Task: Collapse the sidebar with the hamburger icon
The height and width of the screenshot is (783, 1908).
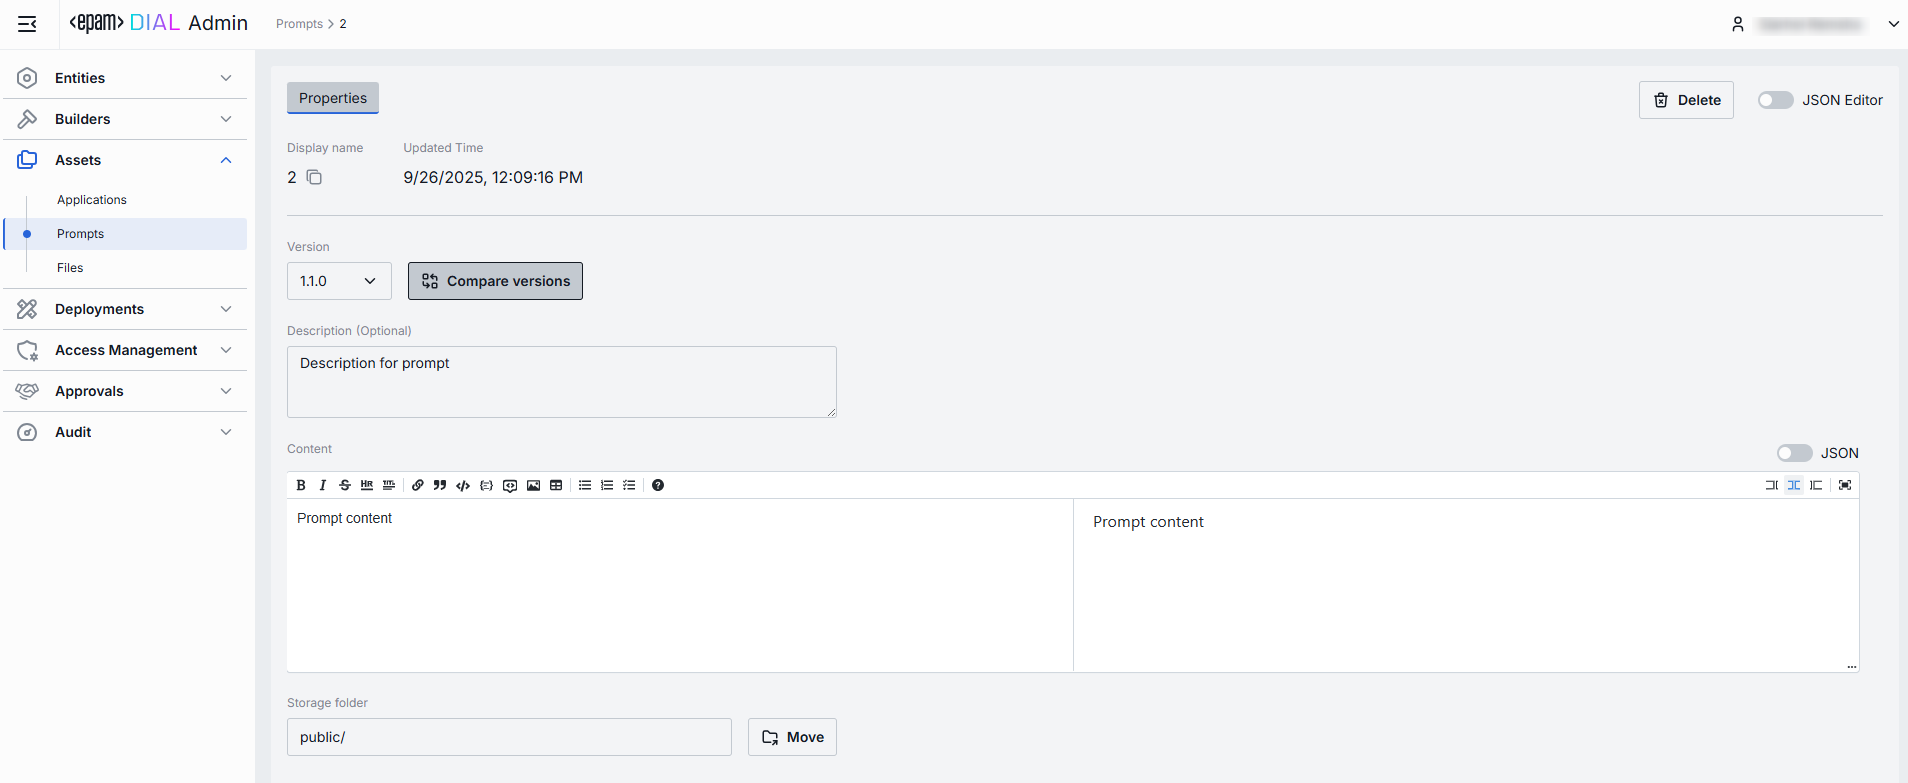Action: point(27,24)
